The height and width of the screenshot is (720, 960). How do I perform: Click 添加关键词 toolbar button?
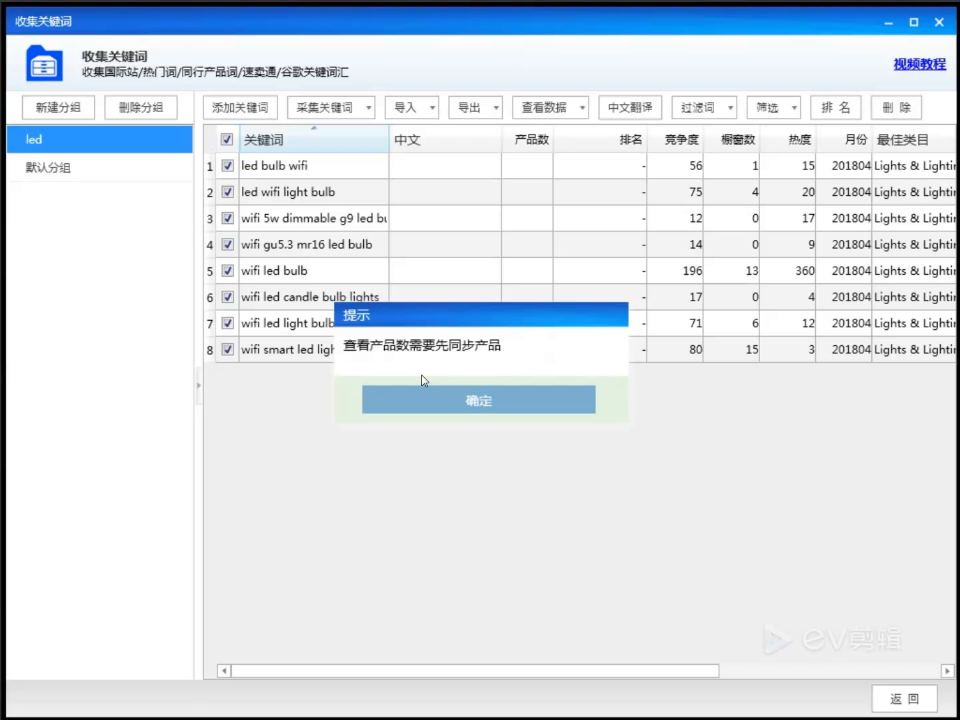point(240,108)
